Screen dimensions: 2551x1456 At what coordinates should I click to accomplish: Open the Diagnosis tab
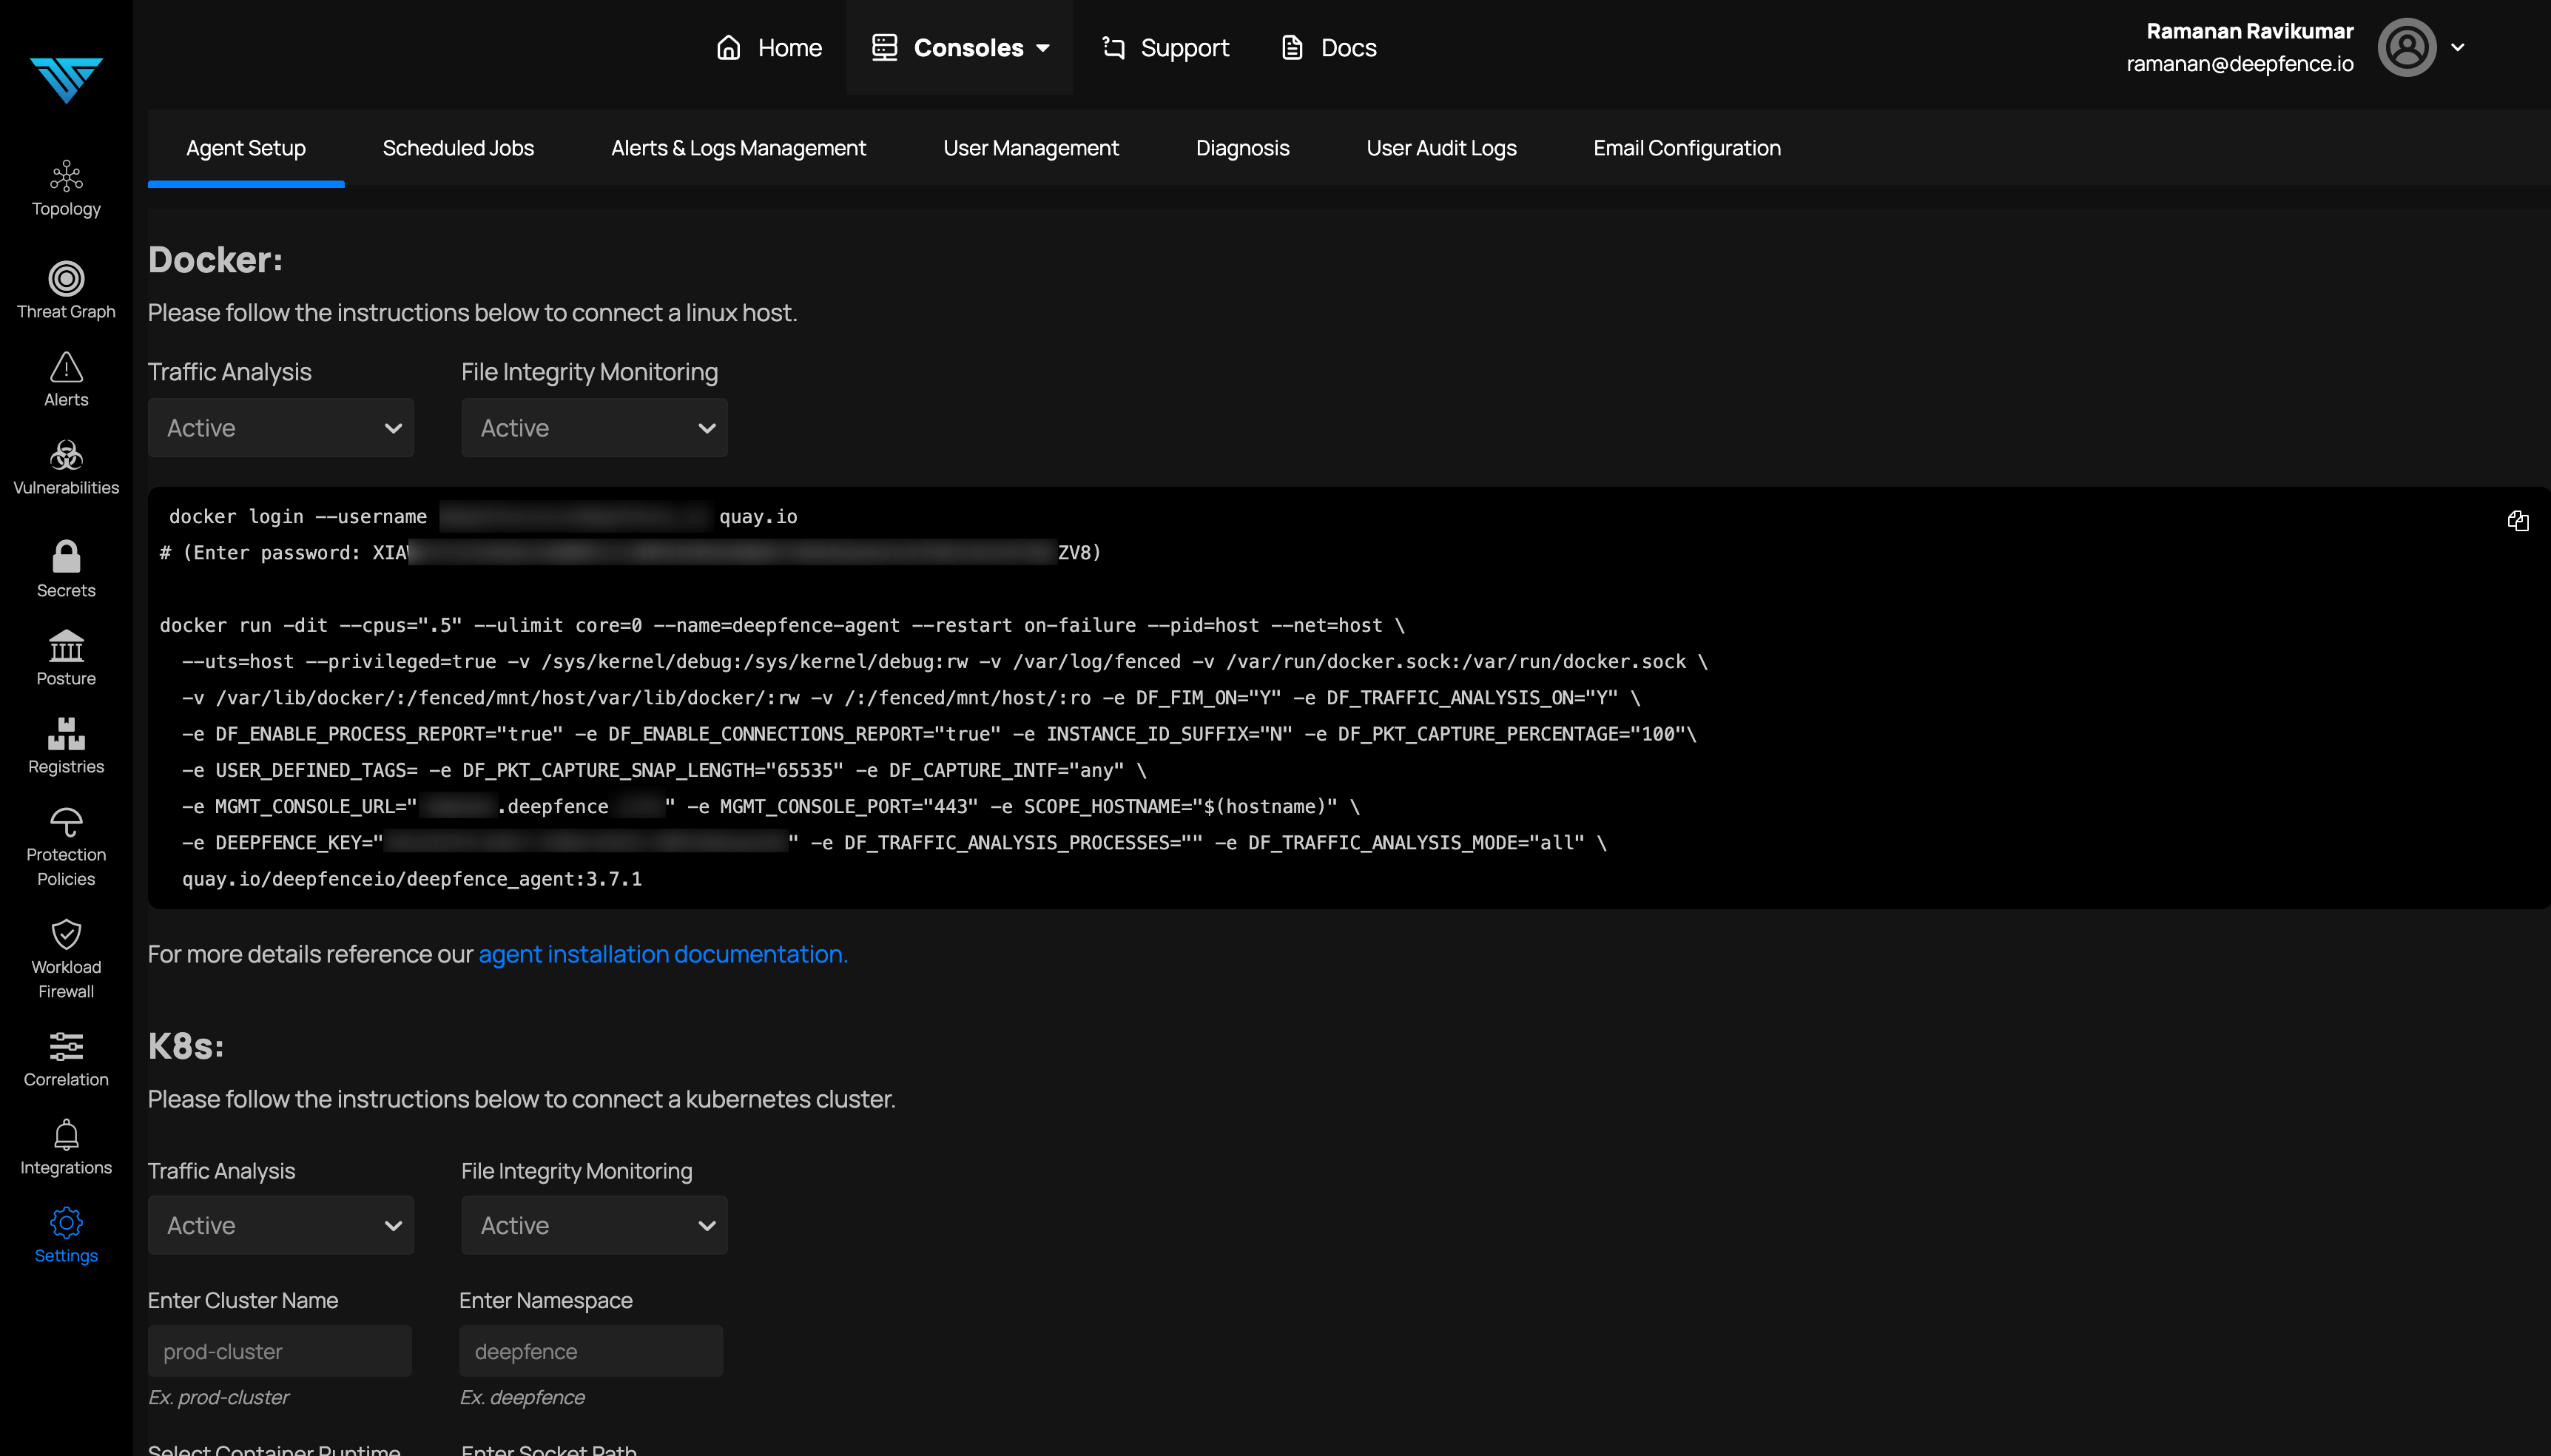(x=1242, y=148)
